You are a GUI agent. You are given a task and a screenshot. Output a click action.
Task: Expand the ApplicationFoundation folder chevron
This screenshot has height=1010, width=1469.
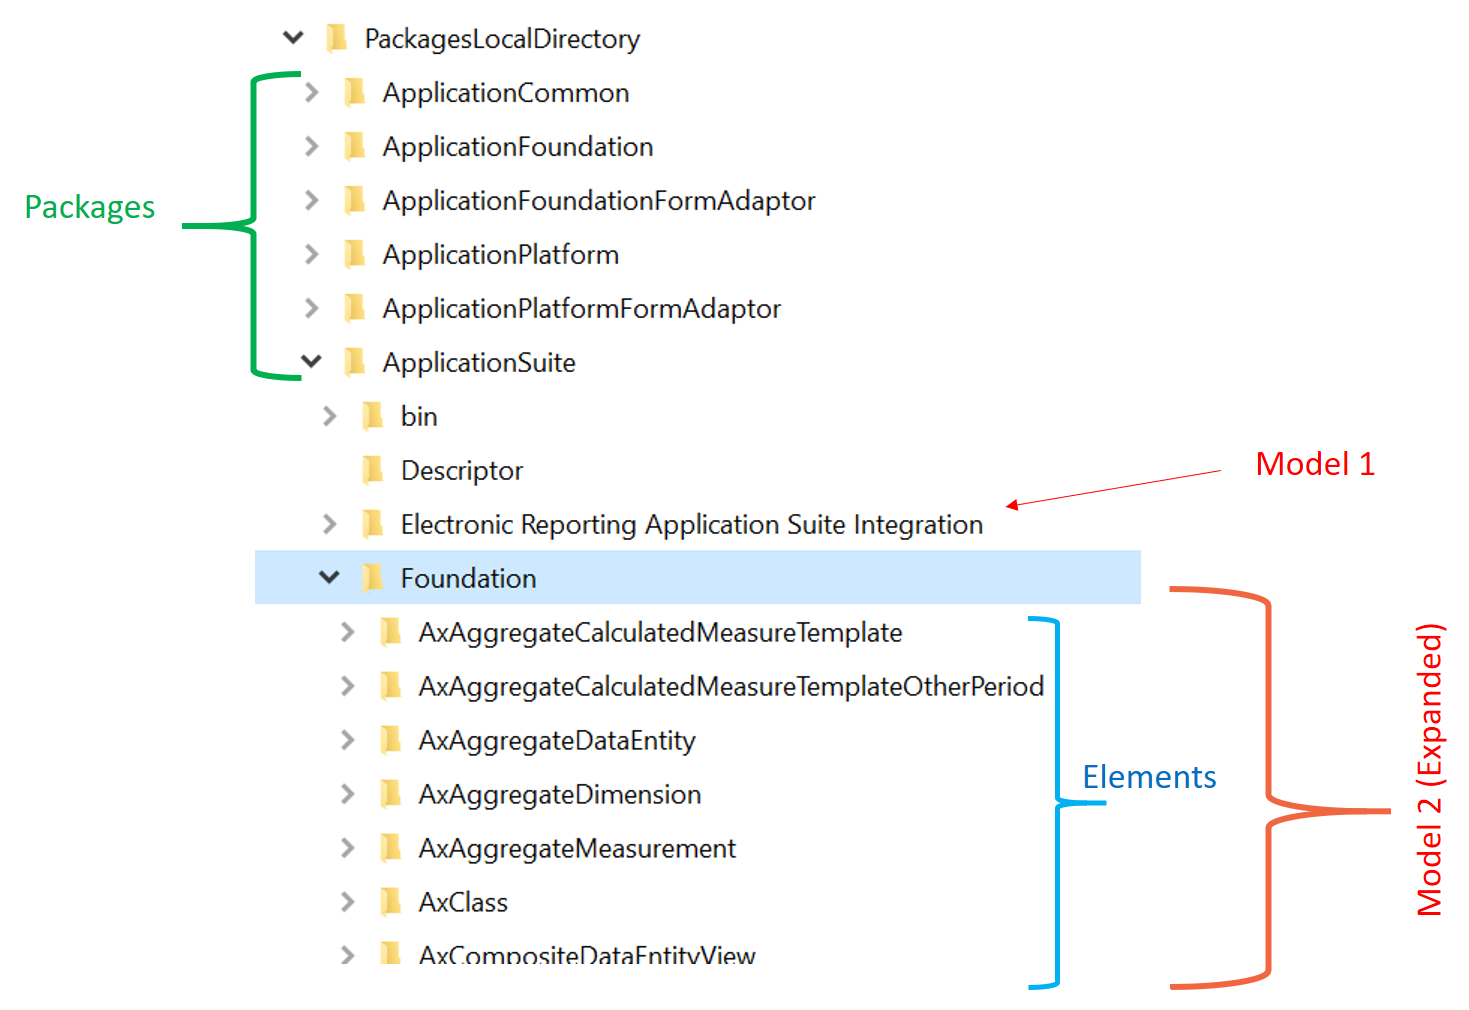[312, 146]
